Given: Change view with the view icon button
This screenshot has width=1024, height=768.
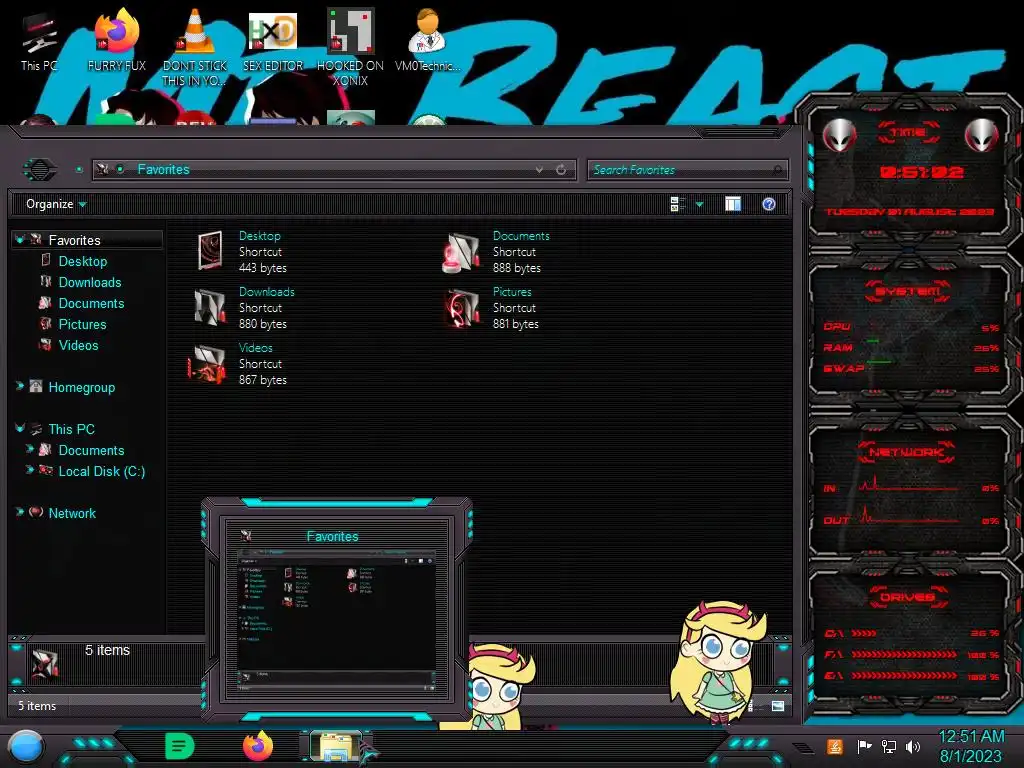Looking at the screenshot, I should [x=678, y=204].
